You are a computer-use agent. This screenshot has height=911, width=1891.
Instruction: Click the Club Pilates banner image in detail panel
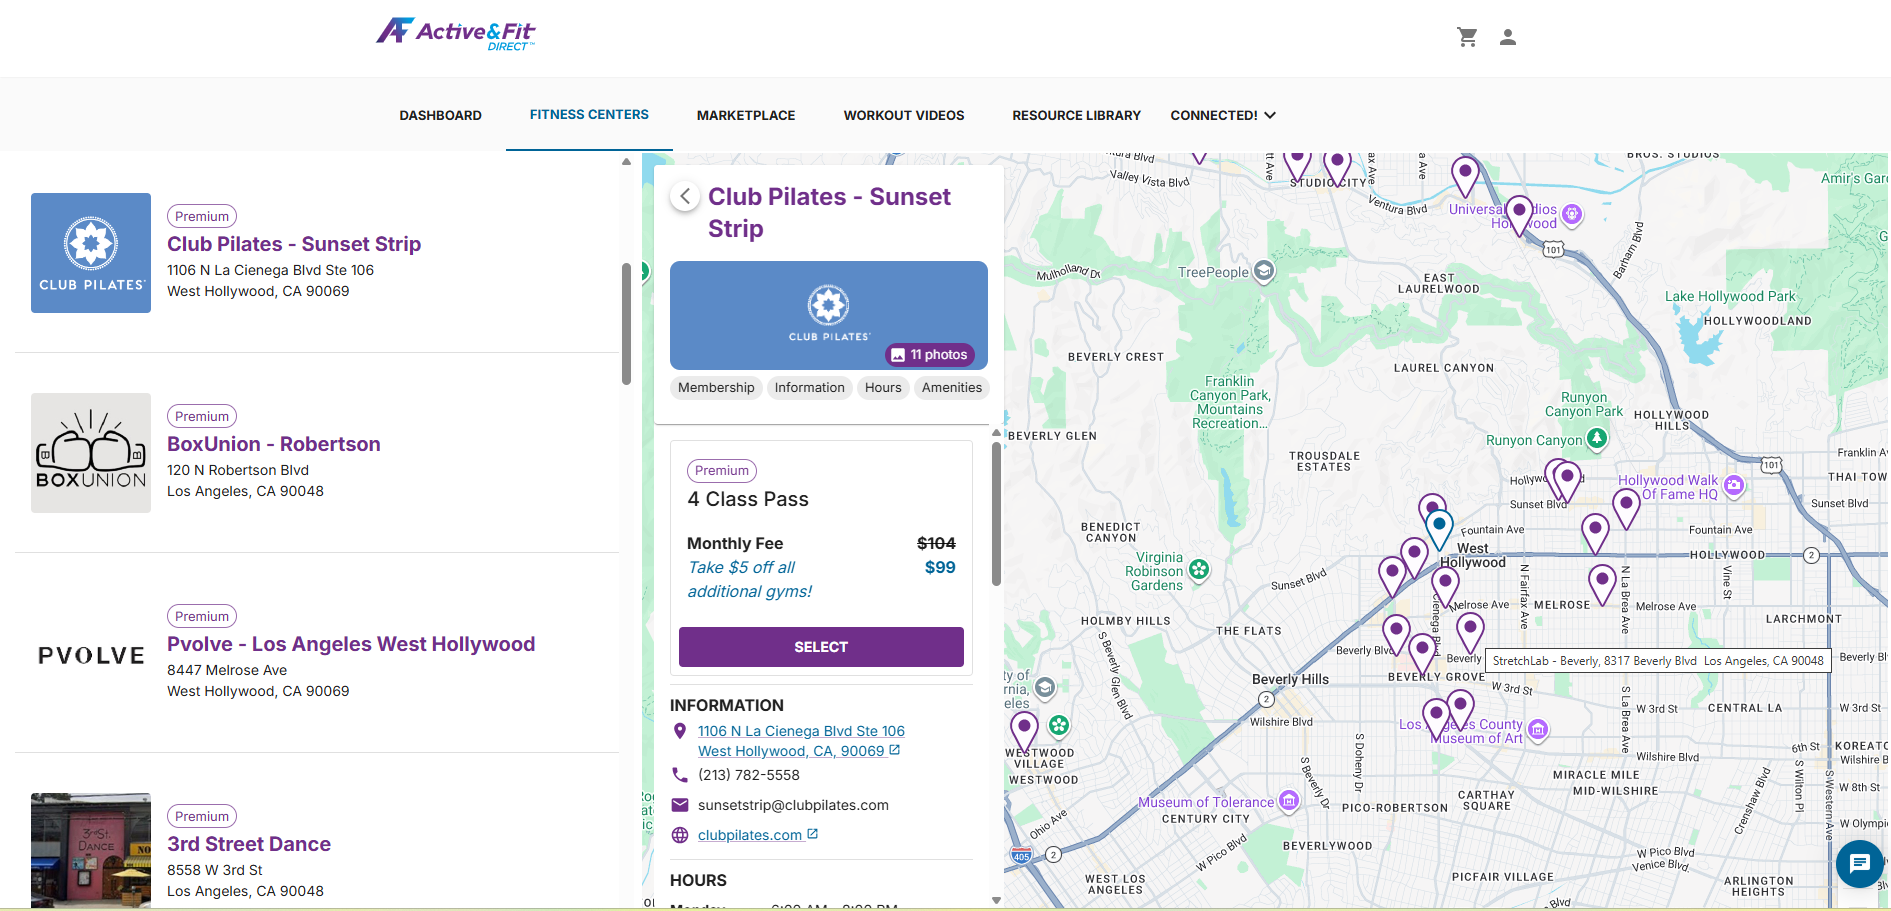click(829, 315)
